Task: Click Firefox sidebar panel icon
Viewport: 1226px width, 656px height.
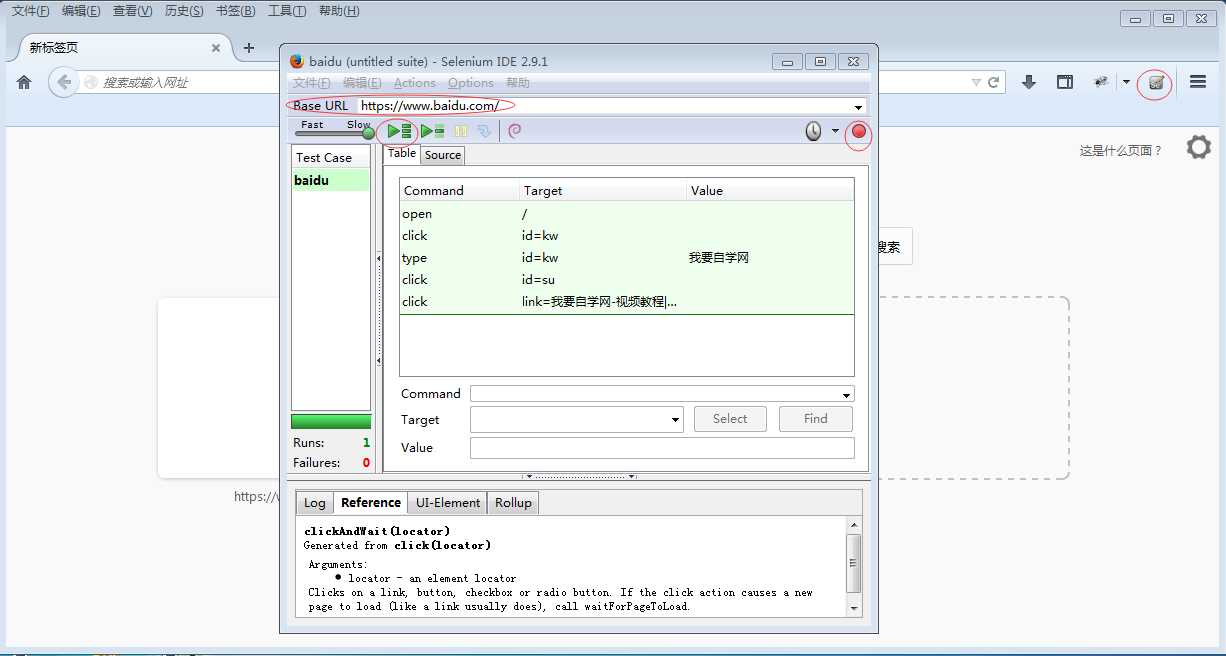Action: pos(1065,83)
